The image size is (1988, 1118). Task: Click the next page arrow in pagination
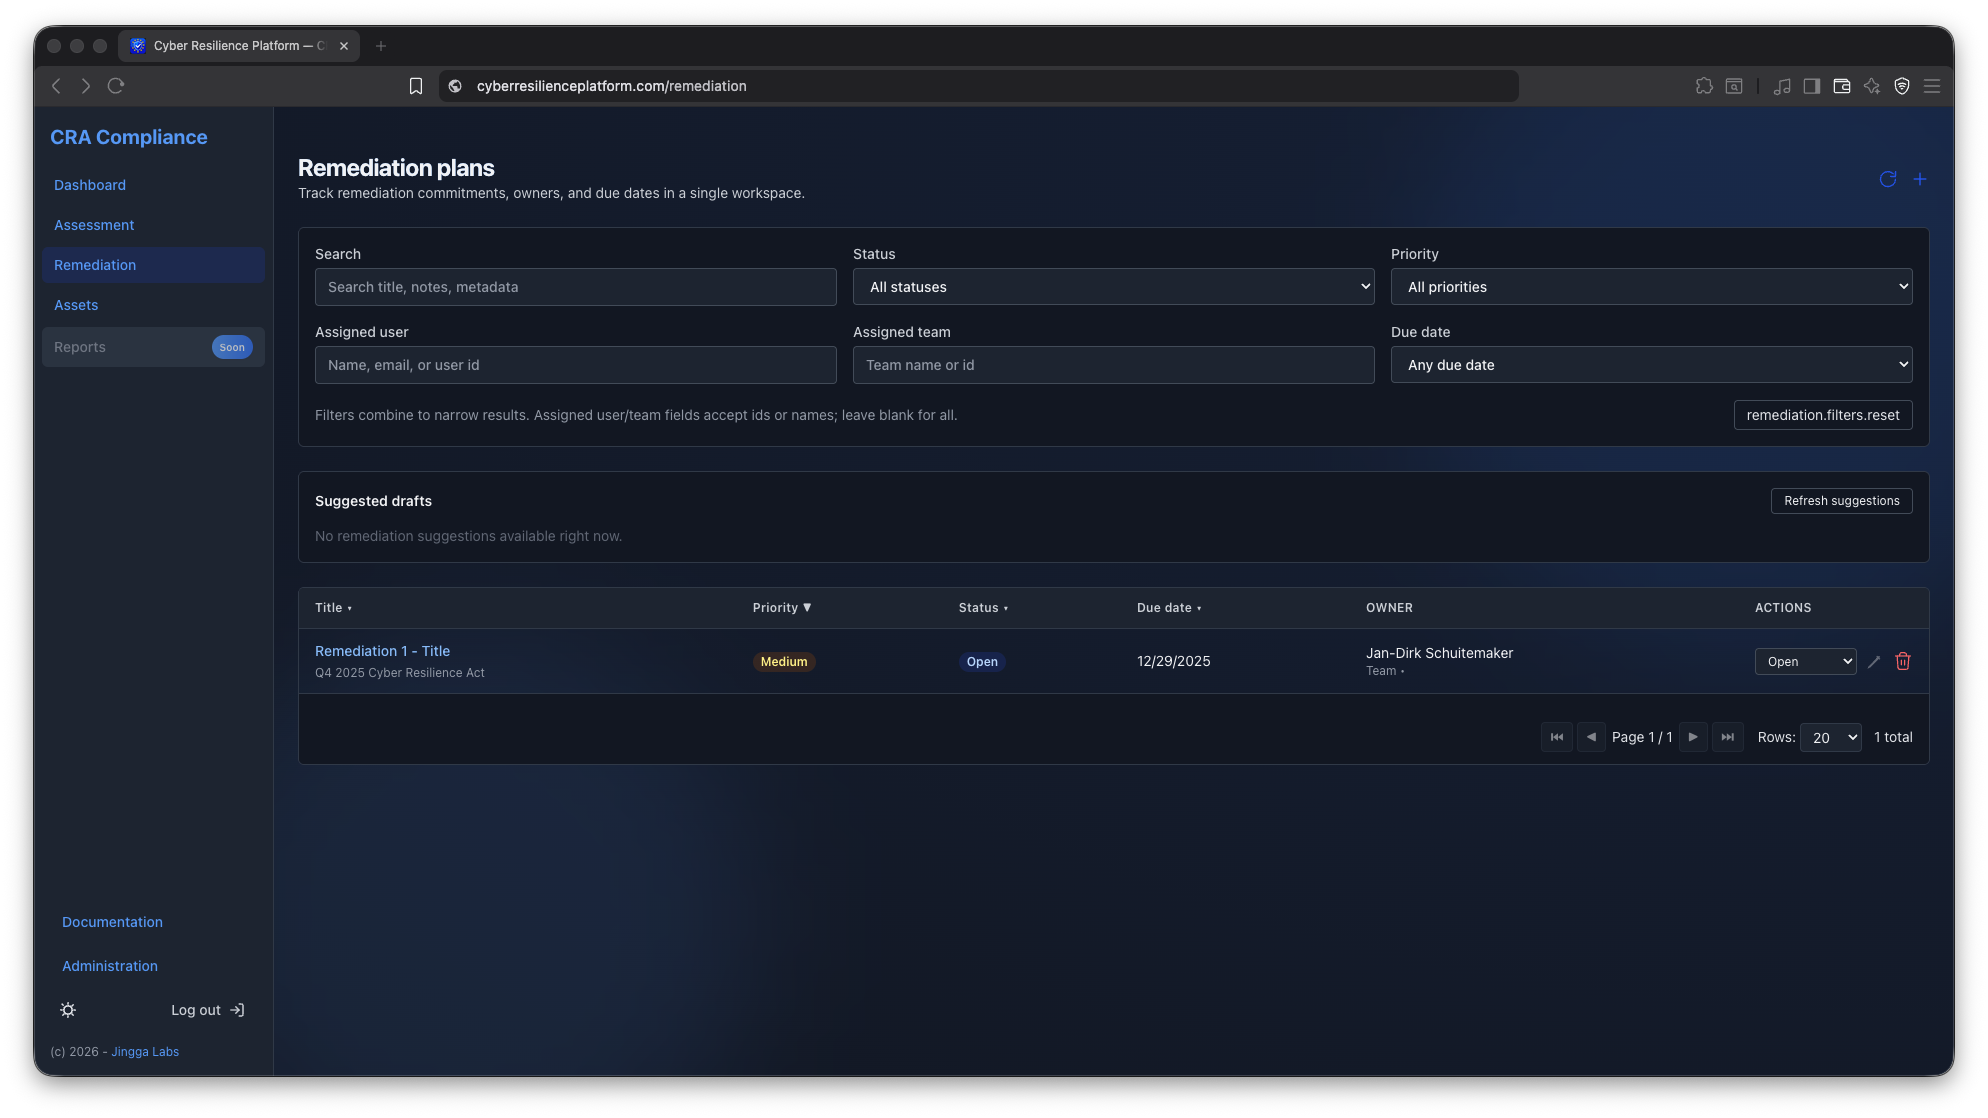coord(1693,737)
